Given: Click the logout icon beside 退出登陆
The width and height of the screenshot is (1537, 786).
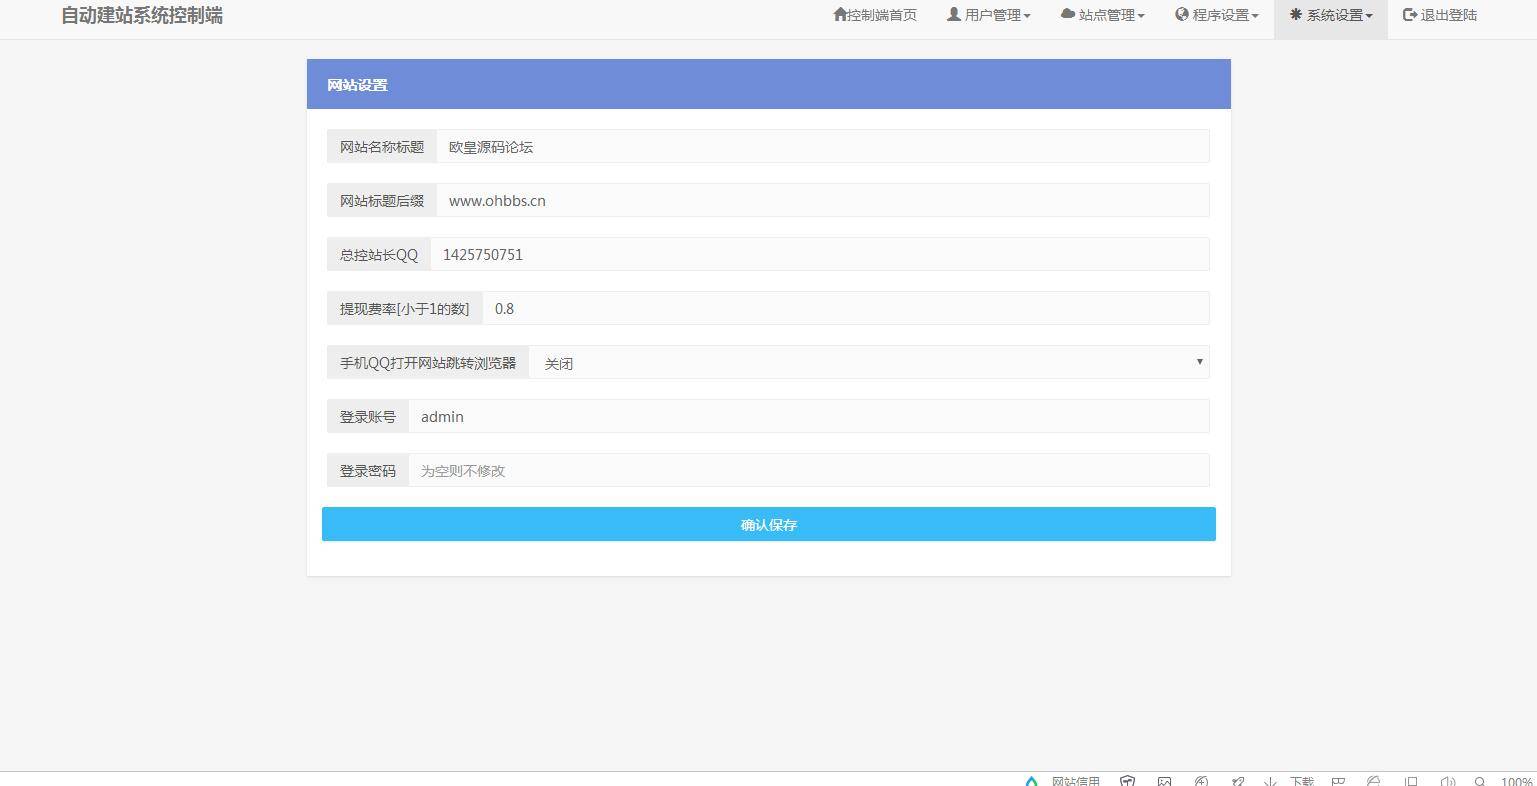Looking at the screenshot, I should 1409,14.
